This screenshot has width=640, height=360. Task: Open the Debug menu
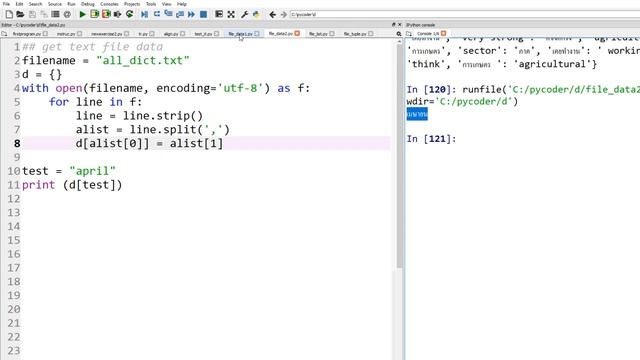tap(87, 4)
